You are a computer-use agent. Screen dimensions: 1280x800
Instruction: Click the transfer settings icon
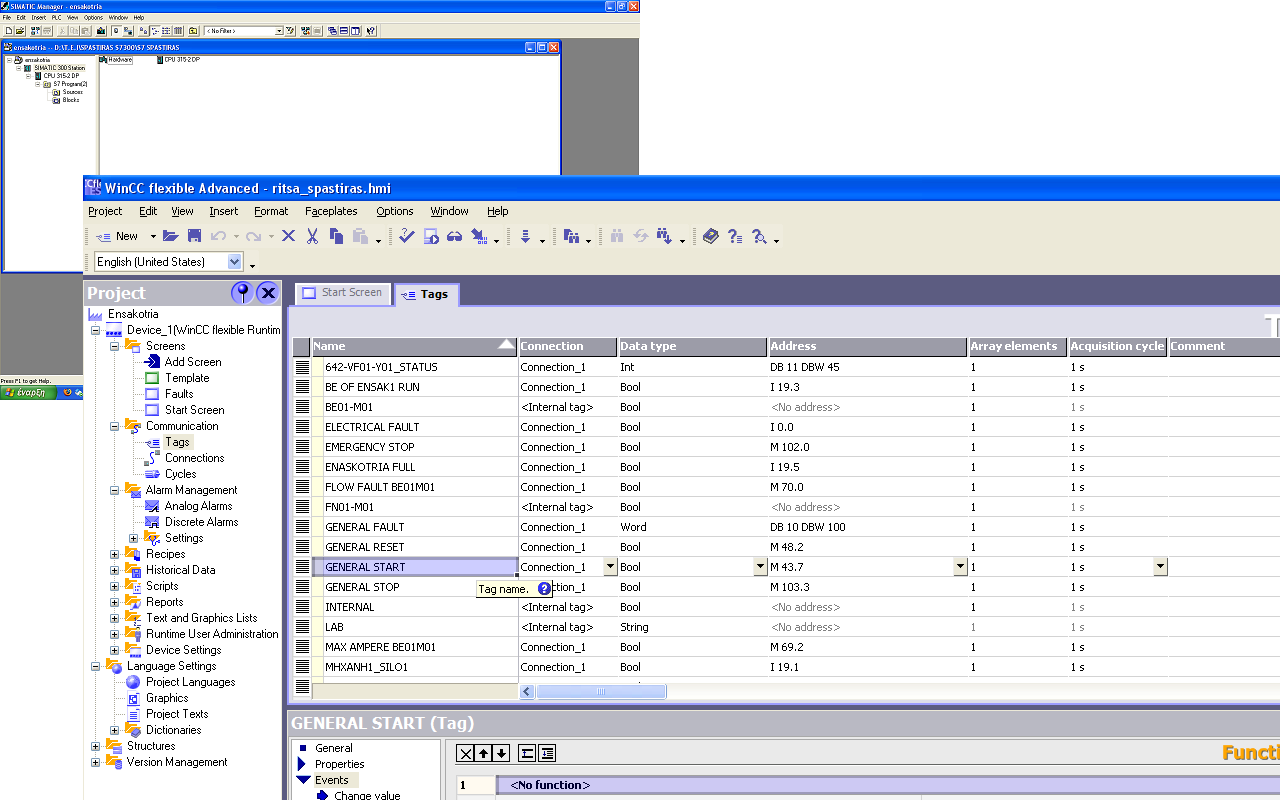click(479, 236)
